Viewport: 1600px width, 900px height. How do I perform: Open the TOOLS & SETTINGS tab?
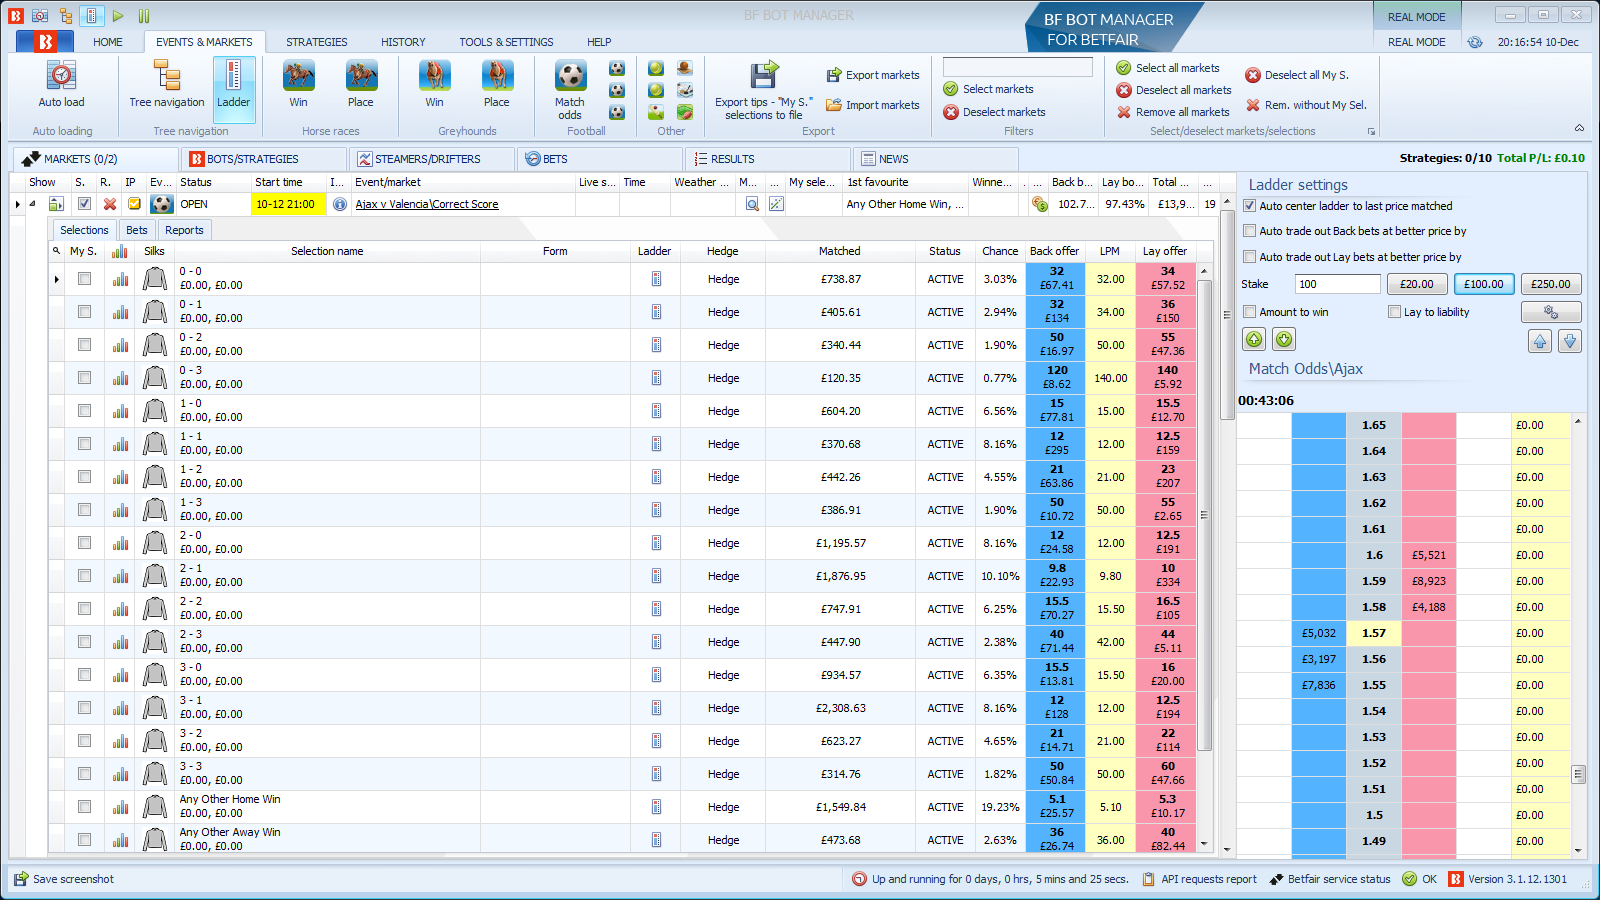pyautogui.click(x=506, y=42)
